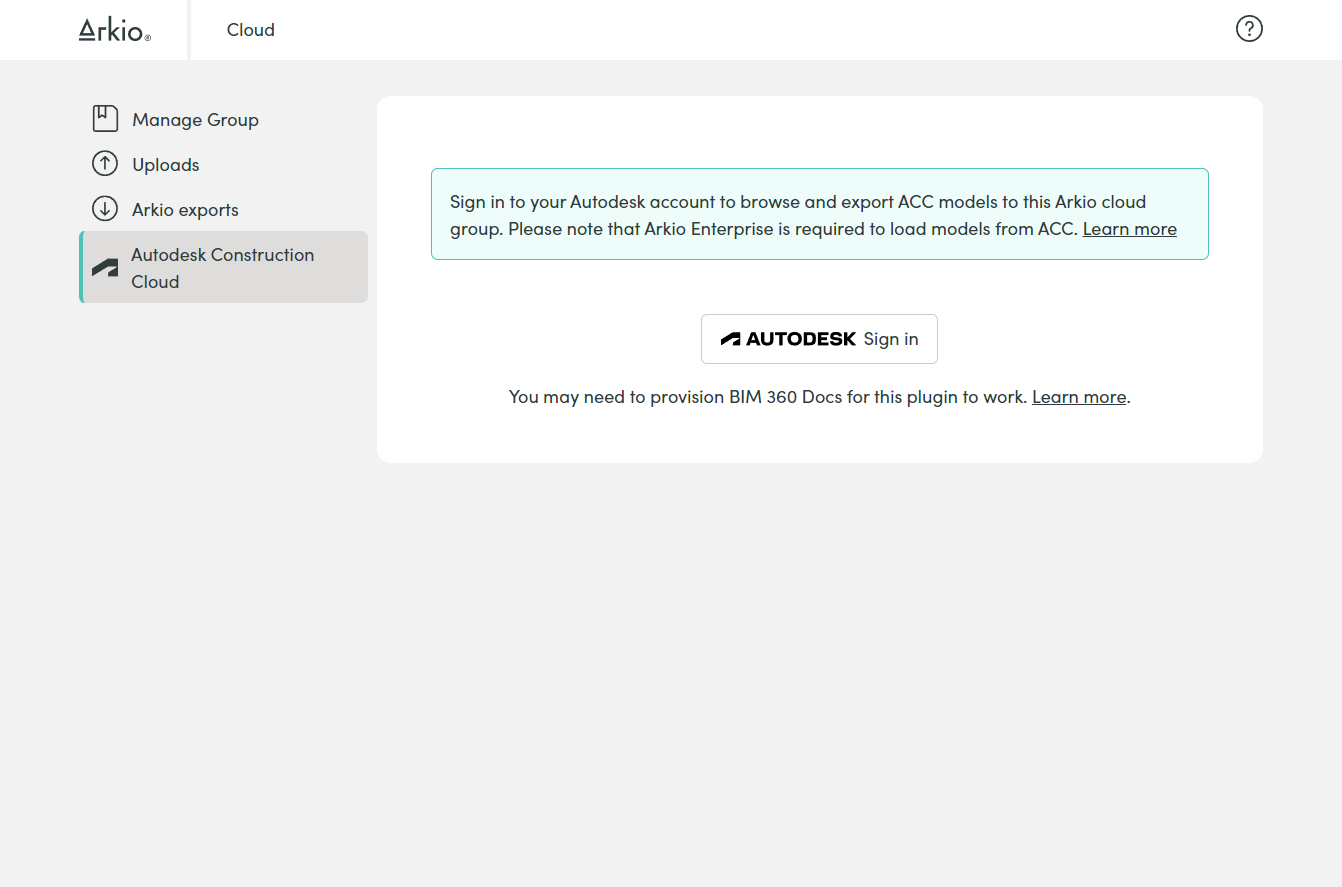This screenshot has width=1342, height=887.
Task: Open the Cloud section in header
Action: point(251,30)
